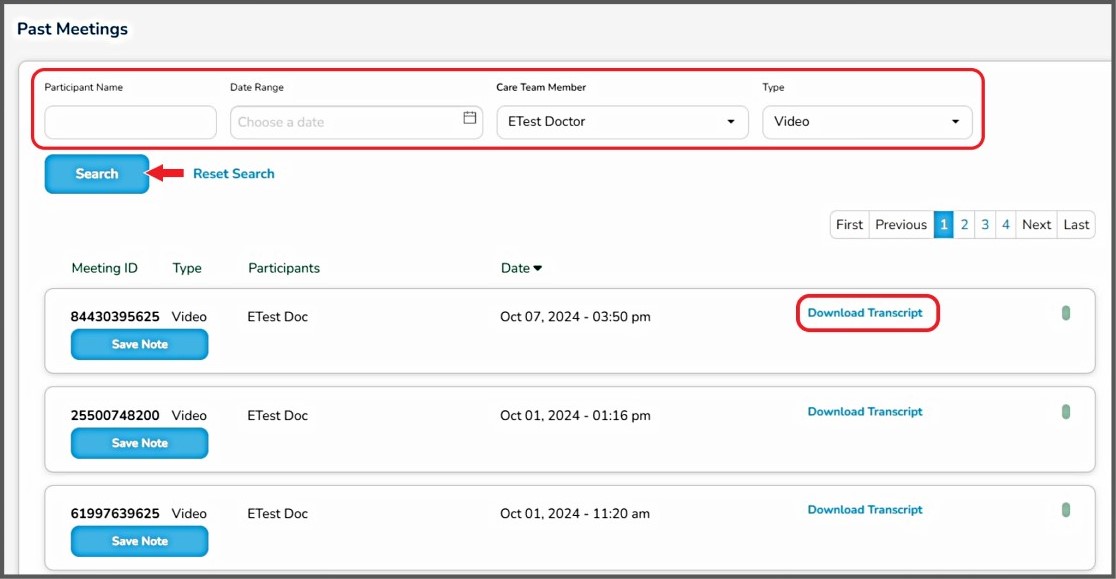1116x579 pixels.
Task: Click green status indicator for meeting 25500748200
Action: coord(1066,412)
